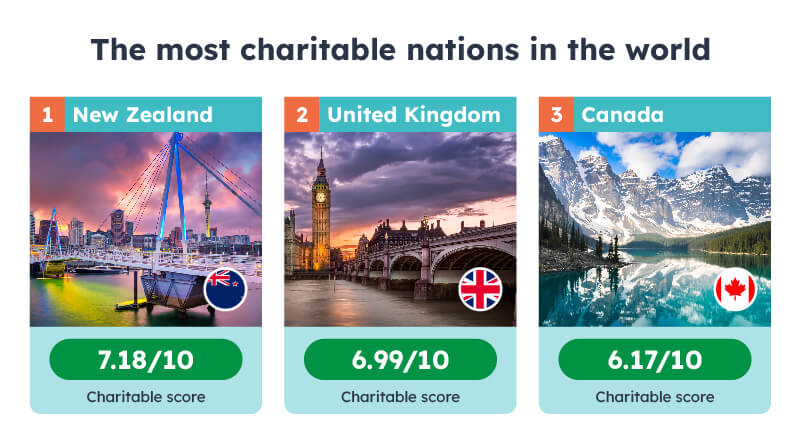Click Charitable score text under Canada
This screenshot has width=801, height=444.
[x=655, y=397]
